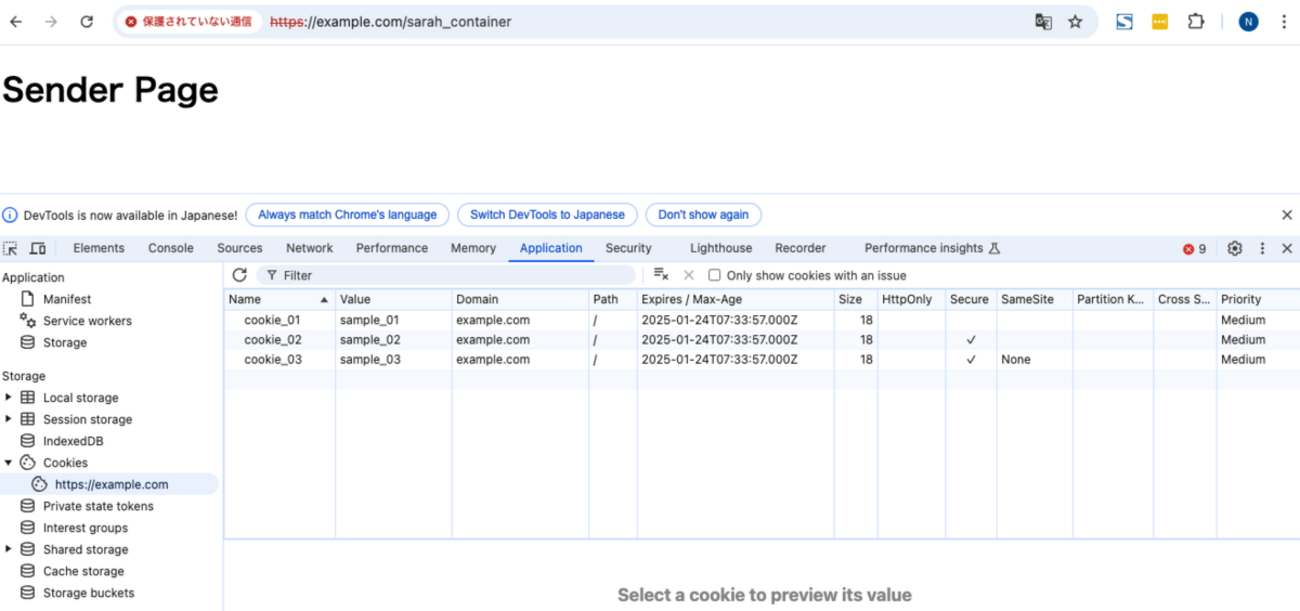Viewport: 1300px width, 611px height.
Task: Click Switch DevTools to Japanese button
Action: tap(547, 215)
